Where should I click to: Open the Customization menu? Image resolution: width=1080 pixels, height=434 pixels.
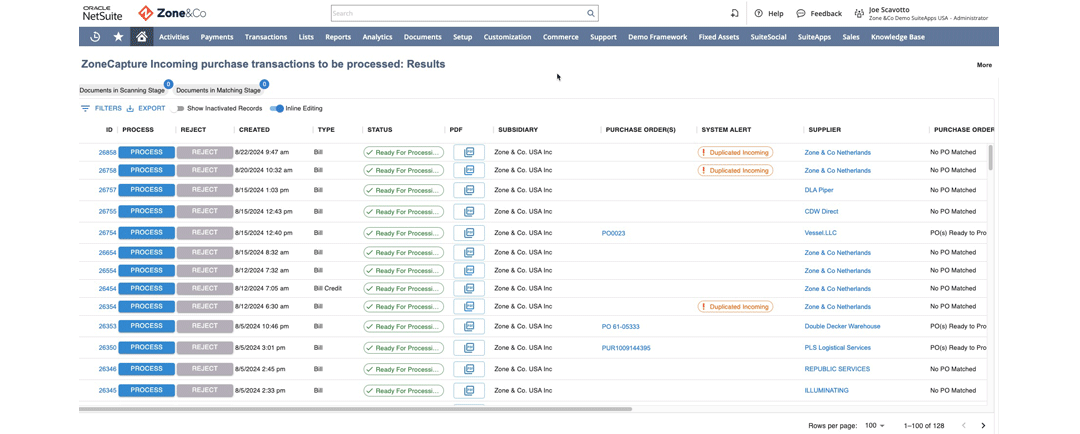[507, 37]
